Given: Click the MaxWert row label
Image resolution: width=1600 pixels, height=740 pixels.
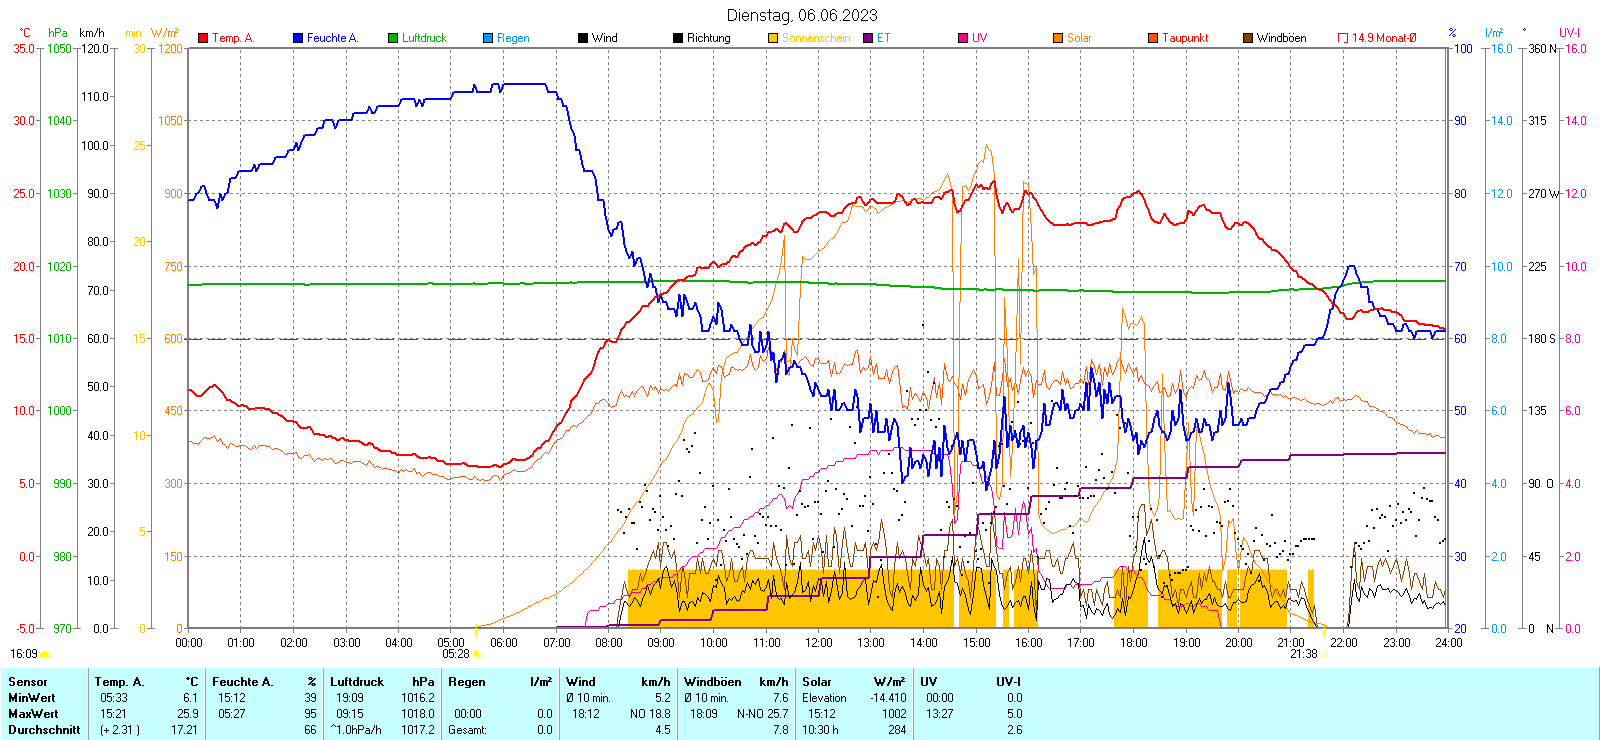Looking at the screenshot, I should pos(33,714).
